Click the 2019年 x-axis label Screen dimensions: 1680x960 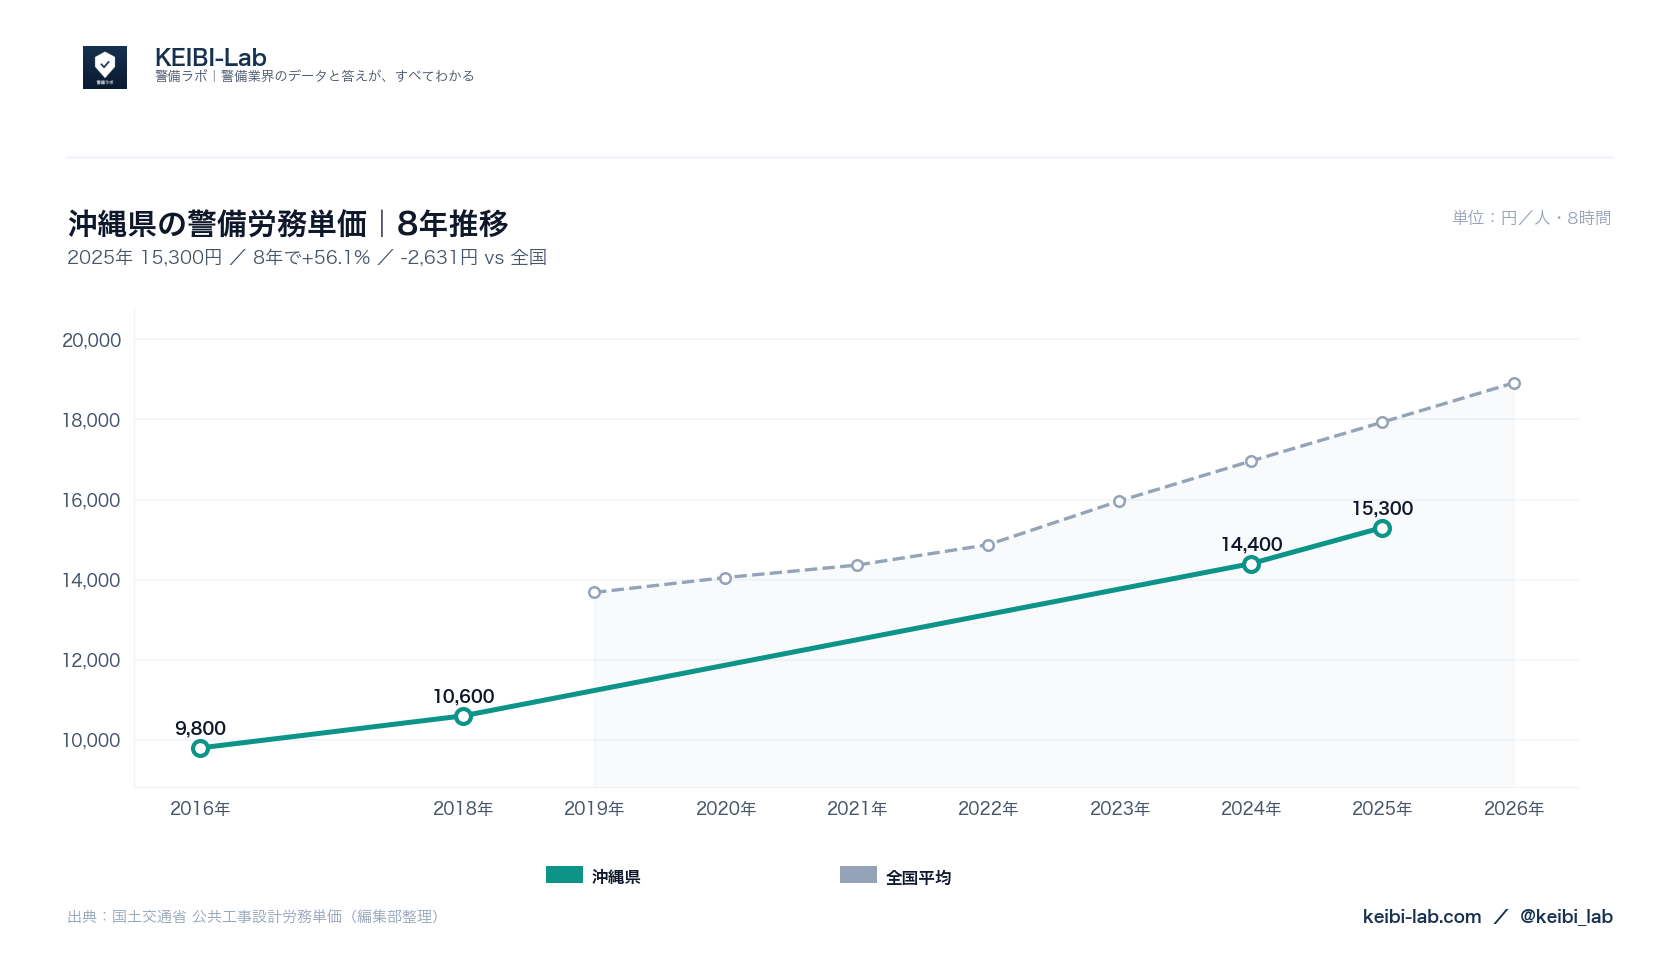594,808
